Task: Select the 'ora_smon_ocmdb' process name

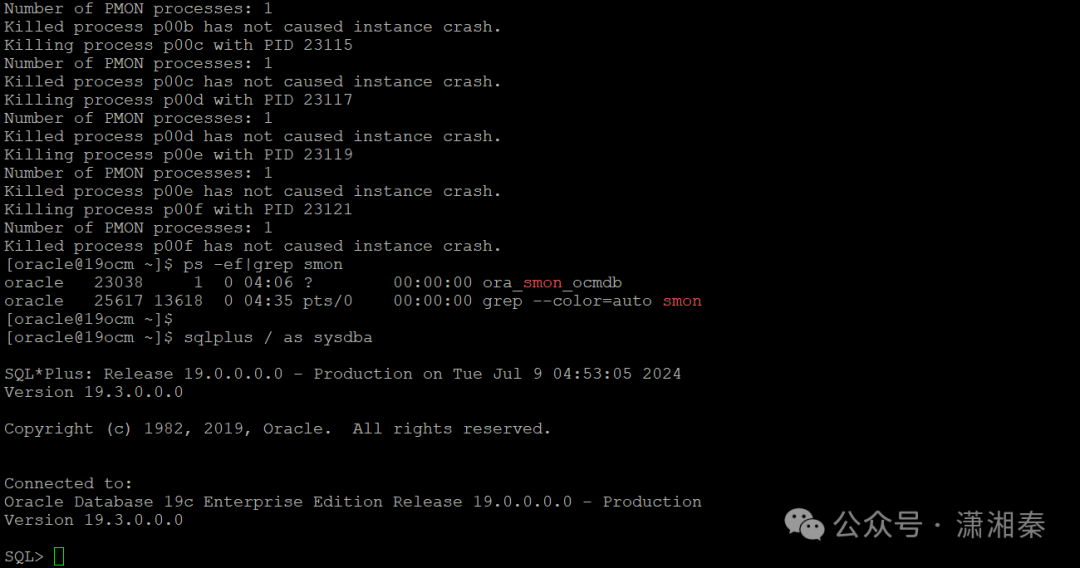Action: 552,283
